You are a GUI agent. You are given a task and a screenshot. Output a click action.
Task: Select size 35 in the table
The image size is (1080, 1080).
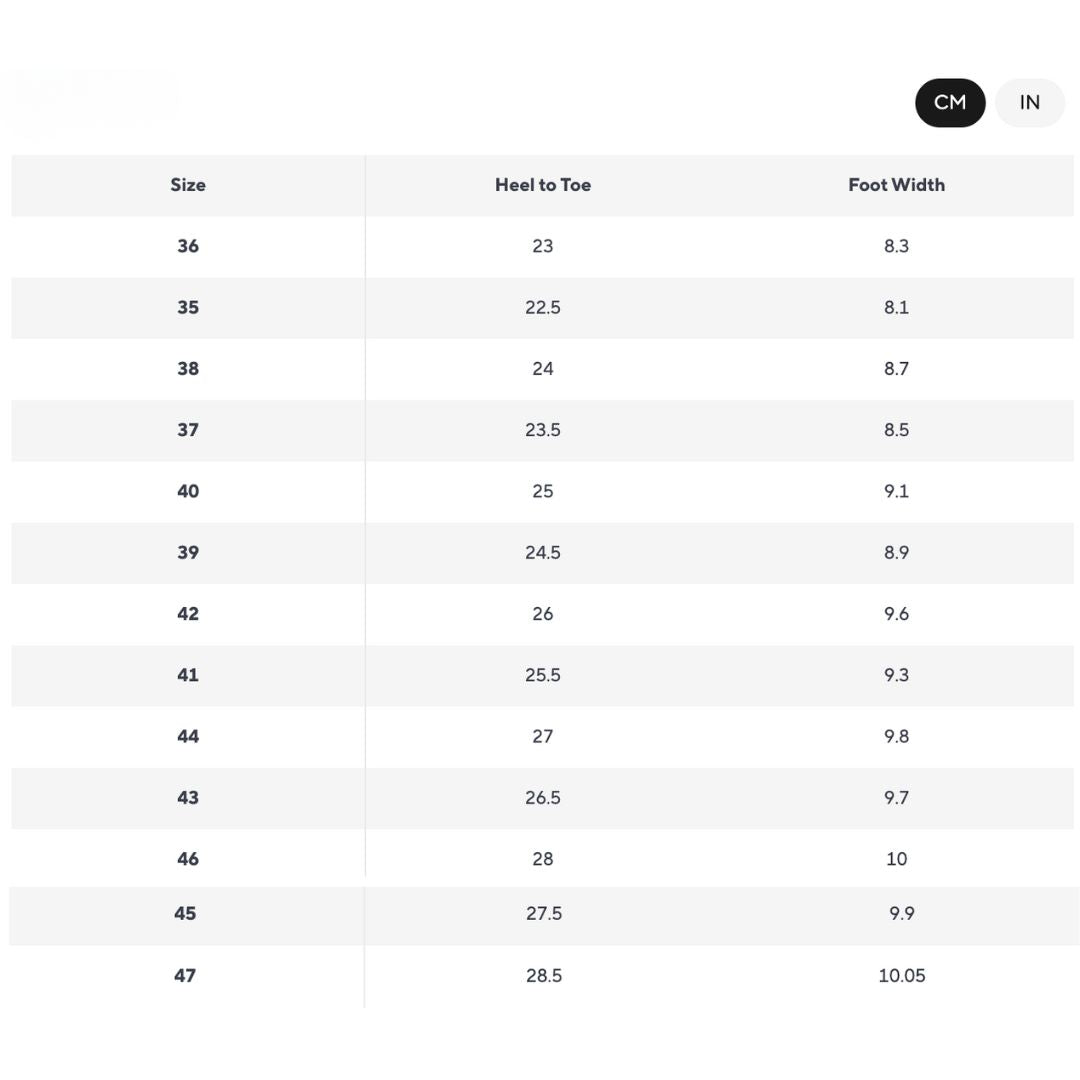point(188,307)
